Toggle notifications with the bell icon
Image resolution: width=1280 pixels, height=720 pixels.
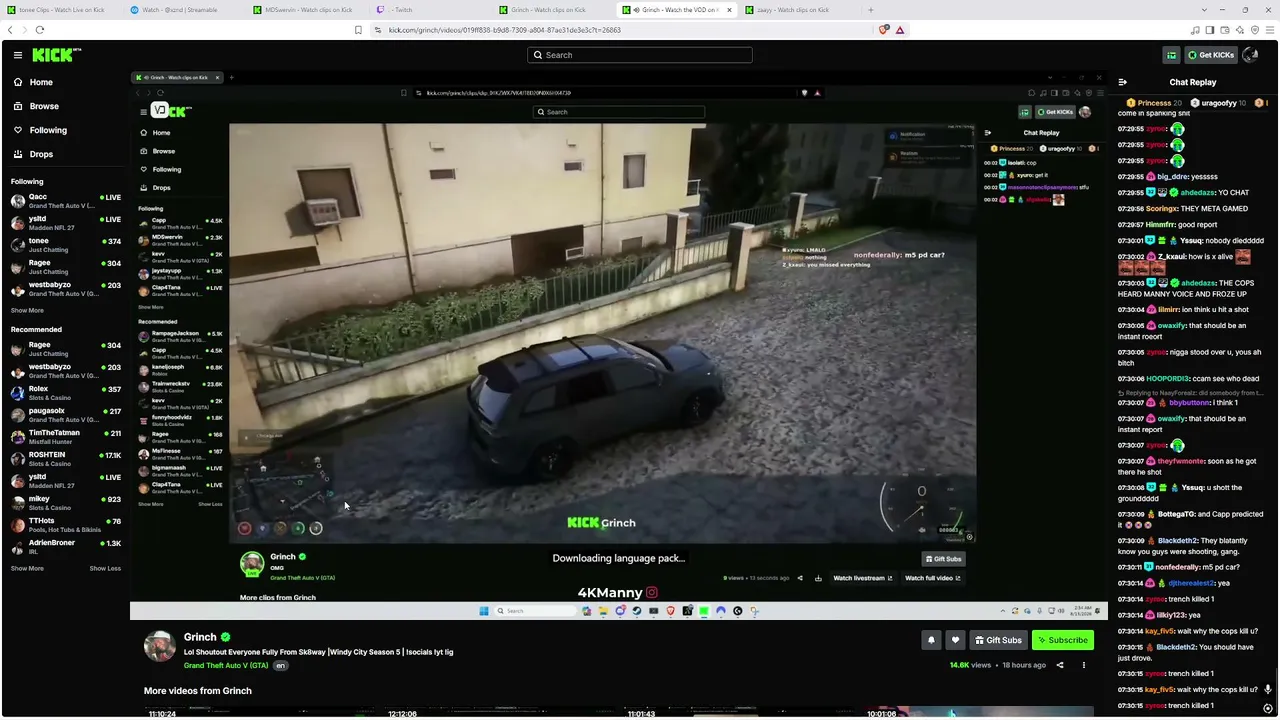click(931, 640)
